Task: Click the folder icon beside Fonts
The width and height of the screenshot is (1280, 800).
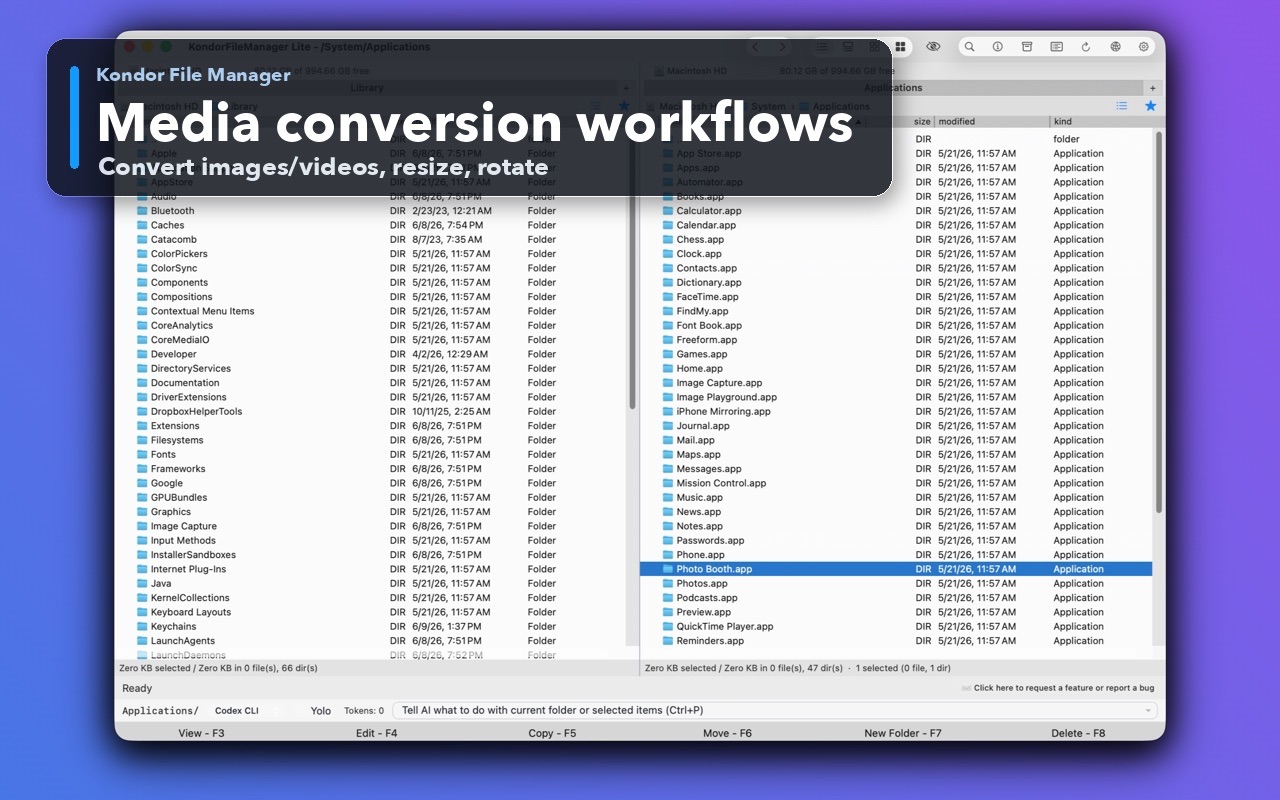Action: [142, 455]
